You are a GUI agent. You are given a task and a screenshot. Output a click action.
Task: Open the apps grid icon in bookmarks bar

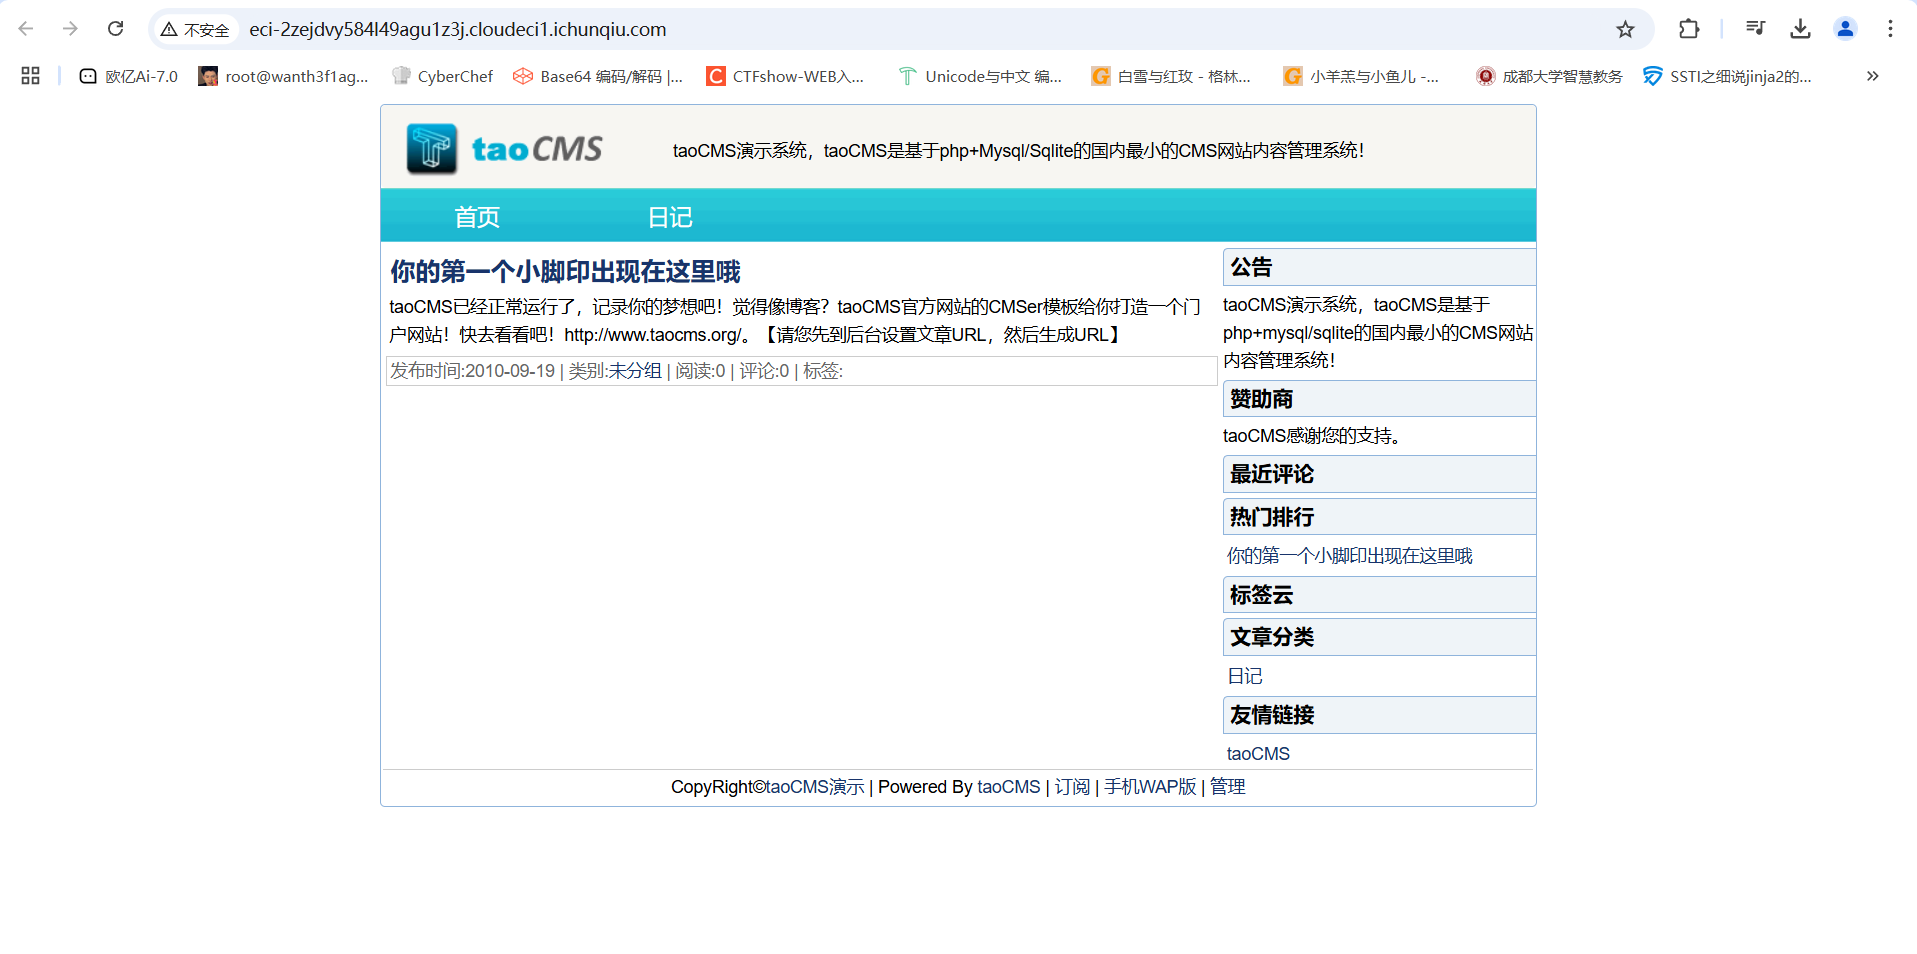coord(30,76)
